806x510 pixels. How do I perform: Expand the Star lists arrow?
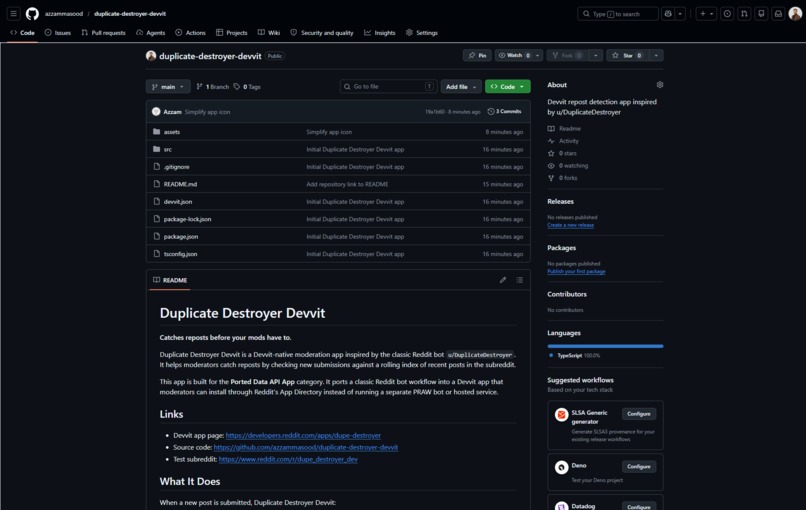tap(656, 56)
